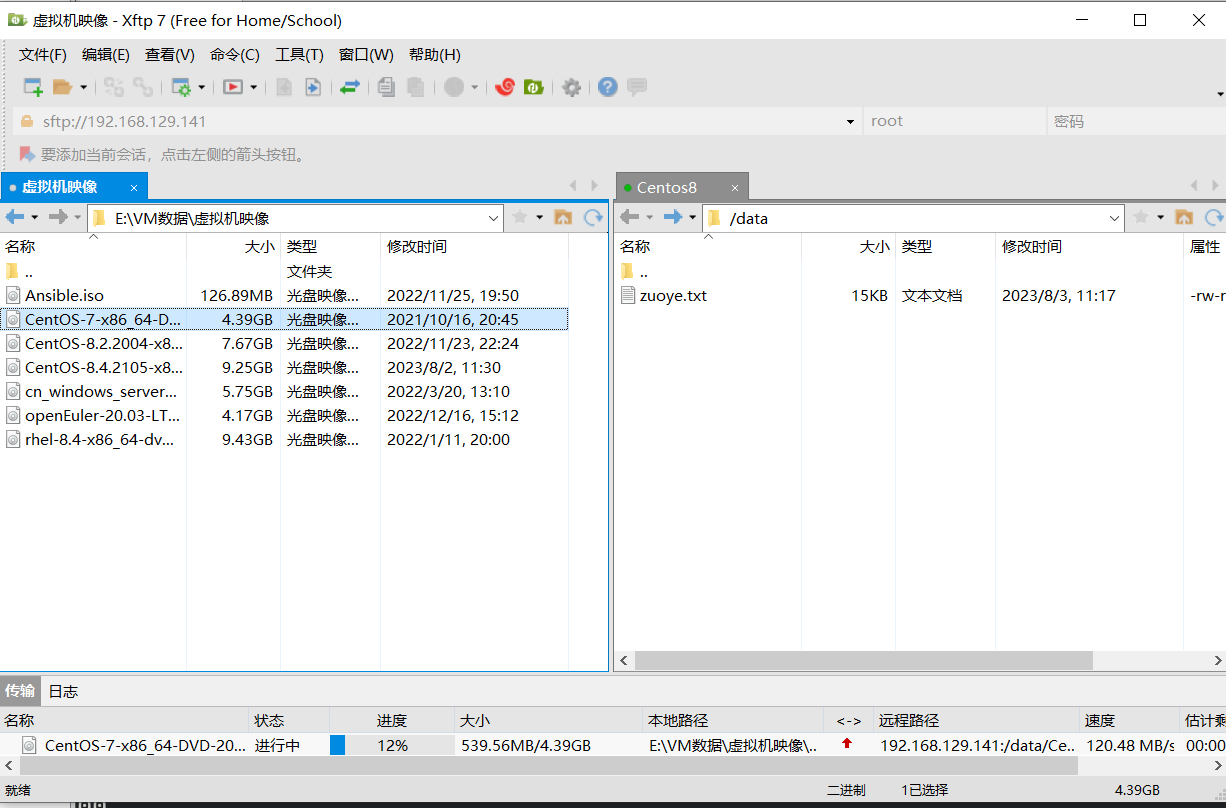This screenshot has height=808, width=1226.
Task: Click the root username field
Action: click(953, 121)
